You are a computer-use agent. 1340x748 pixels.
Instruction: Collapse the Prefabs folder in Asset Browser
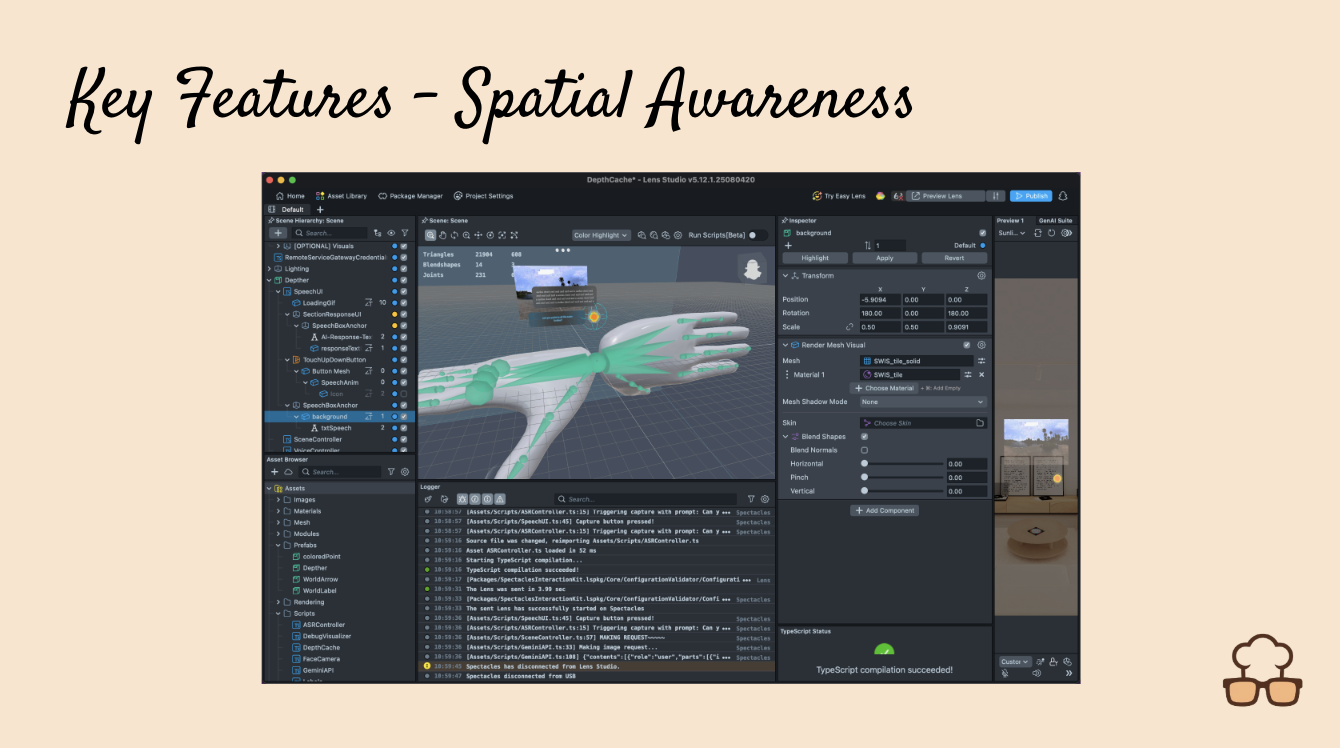pos(279,545)
